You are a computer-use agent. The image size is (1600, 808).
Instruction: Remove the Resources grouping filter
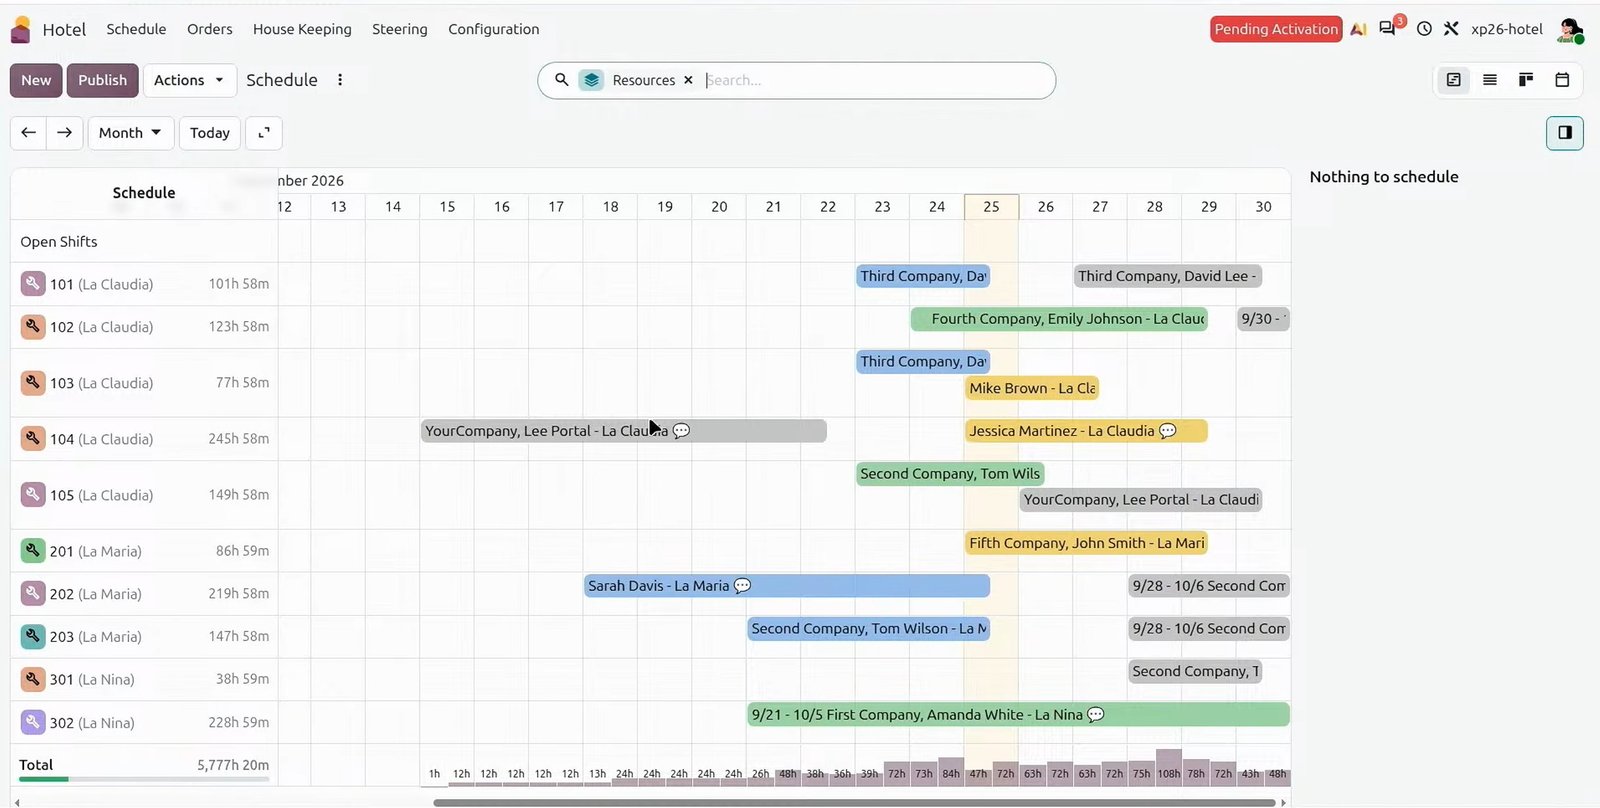click(x=688, y=80)
